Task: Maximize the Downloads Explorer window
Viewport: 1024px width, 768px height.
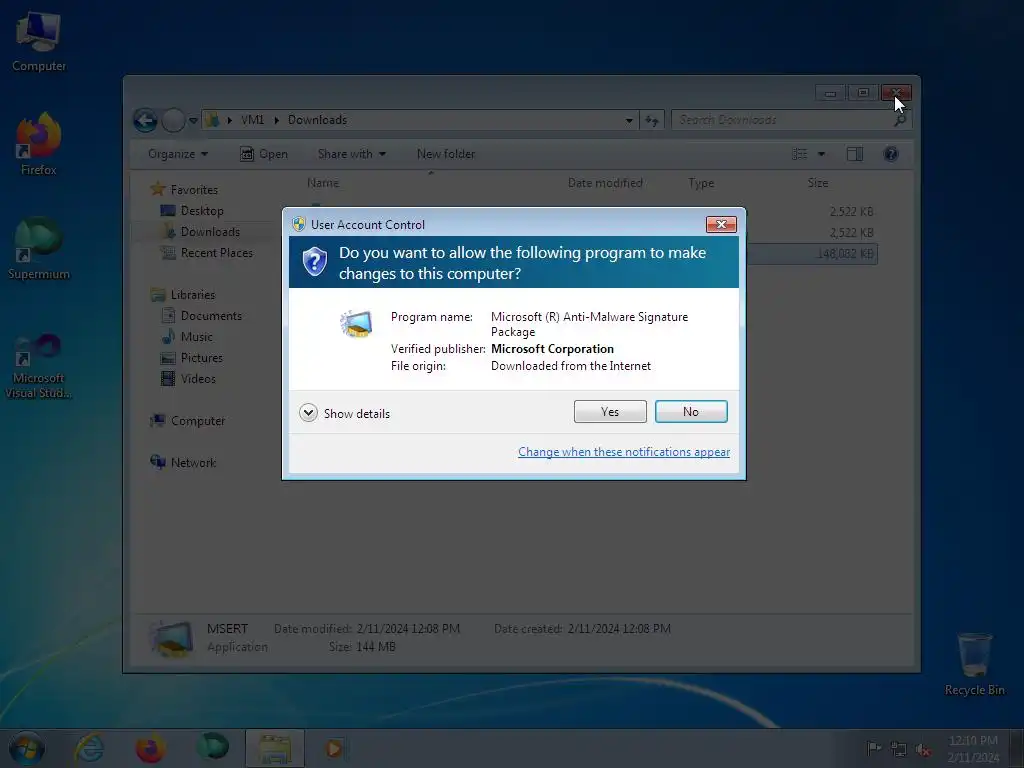Action: 863,93
